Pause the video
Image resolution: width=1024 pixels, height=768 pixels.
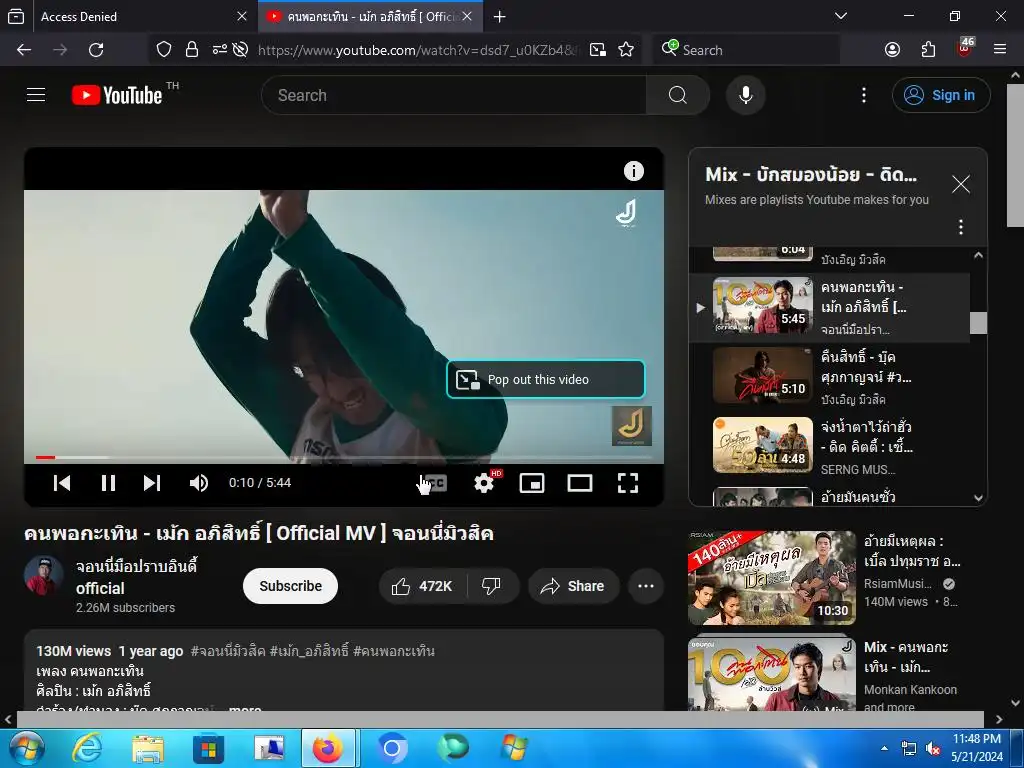click(108, 483)
